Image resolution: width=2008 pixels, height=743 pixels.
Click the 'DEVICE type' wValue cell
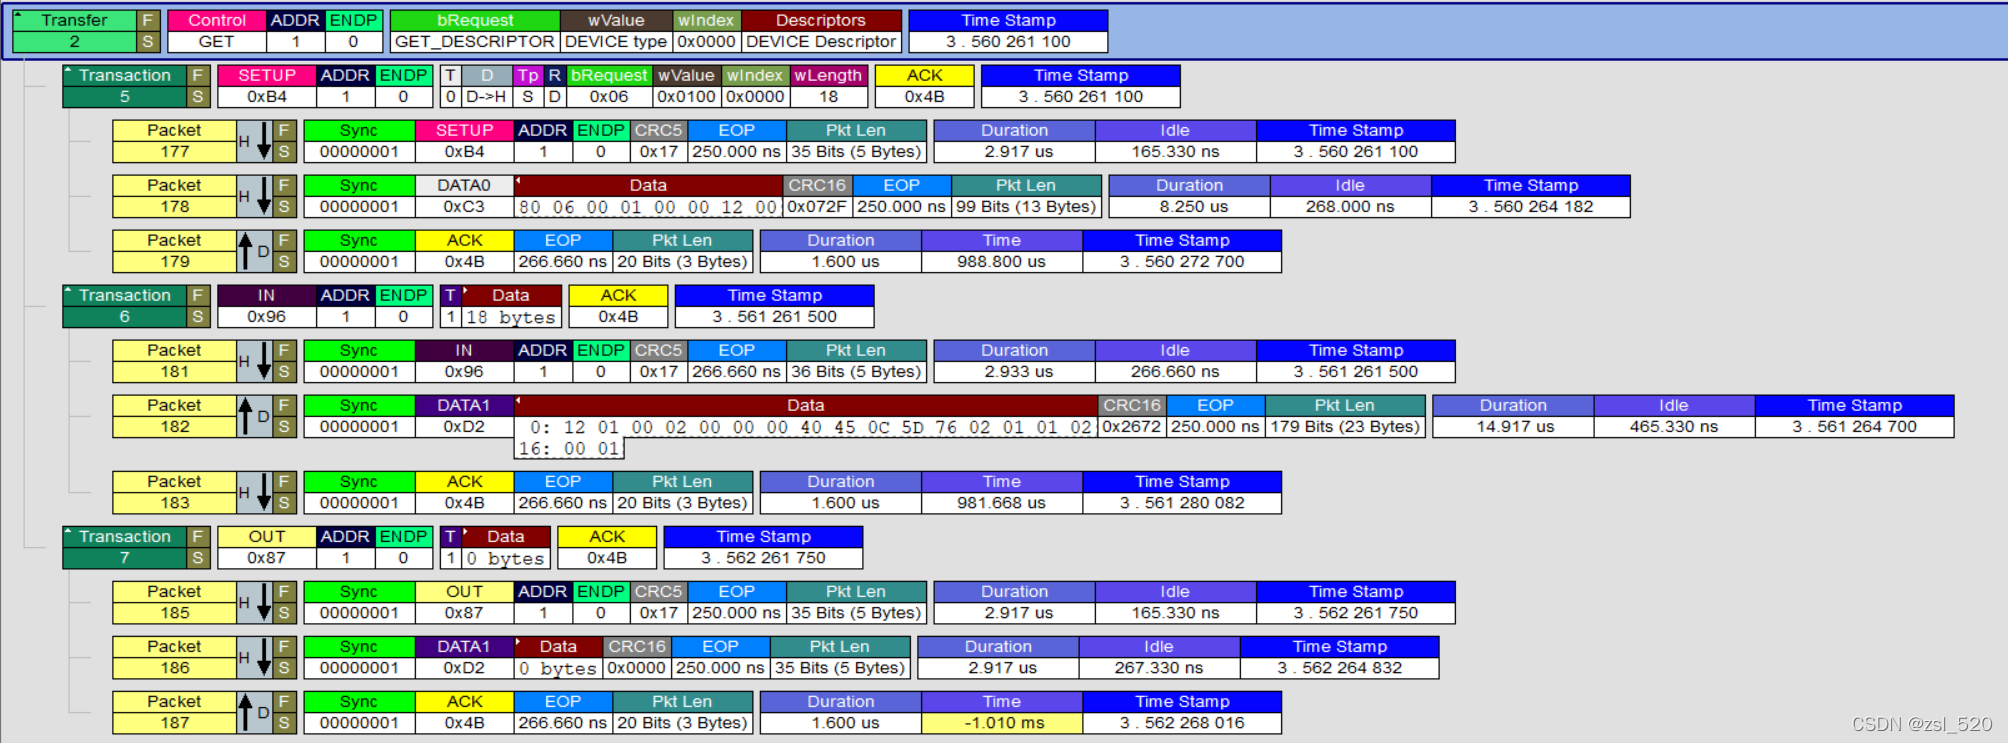point(616,42)
